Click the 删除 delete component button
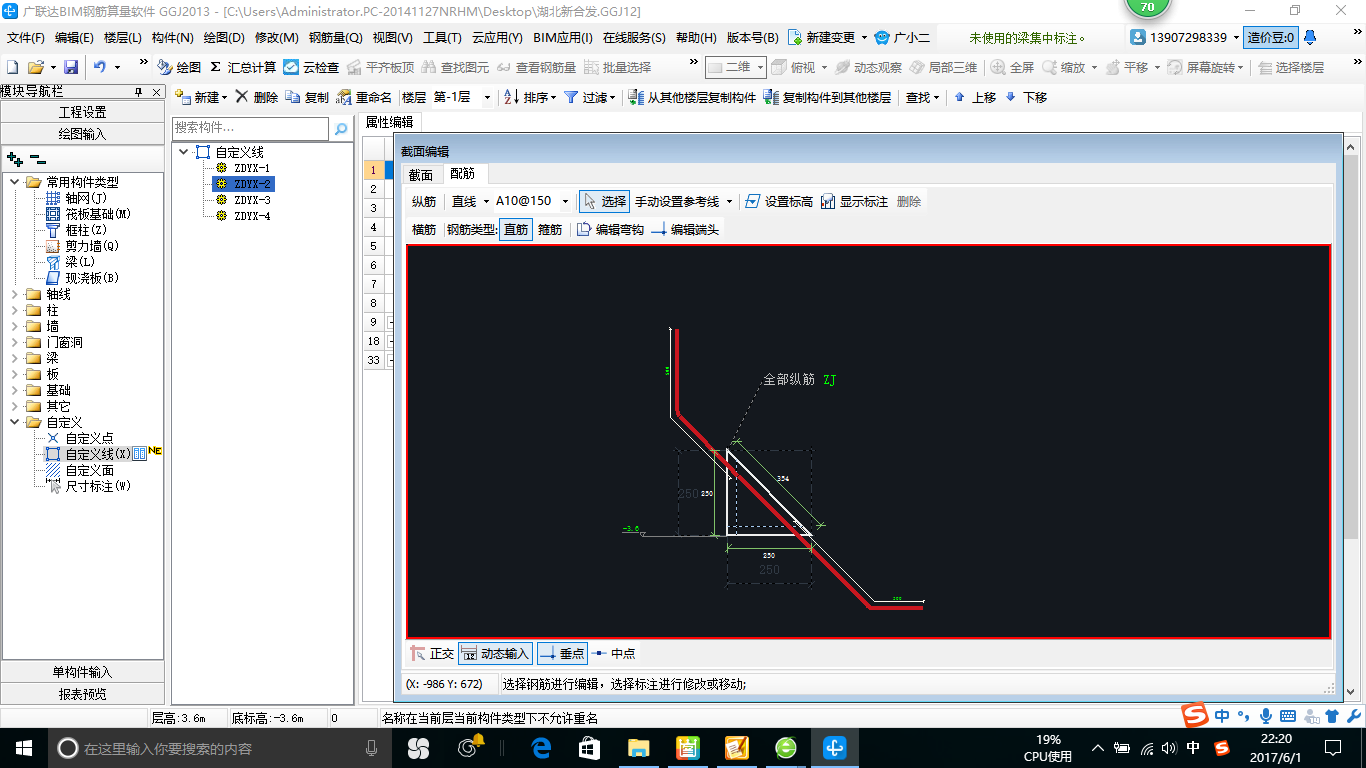This screenshot has height=768, width=1366. pyautogui.click(x=257, y=97)
